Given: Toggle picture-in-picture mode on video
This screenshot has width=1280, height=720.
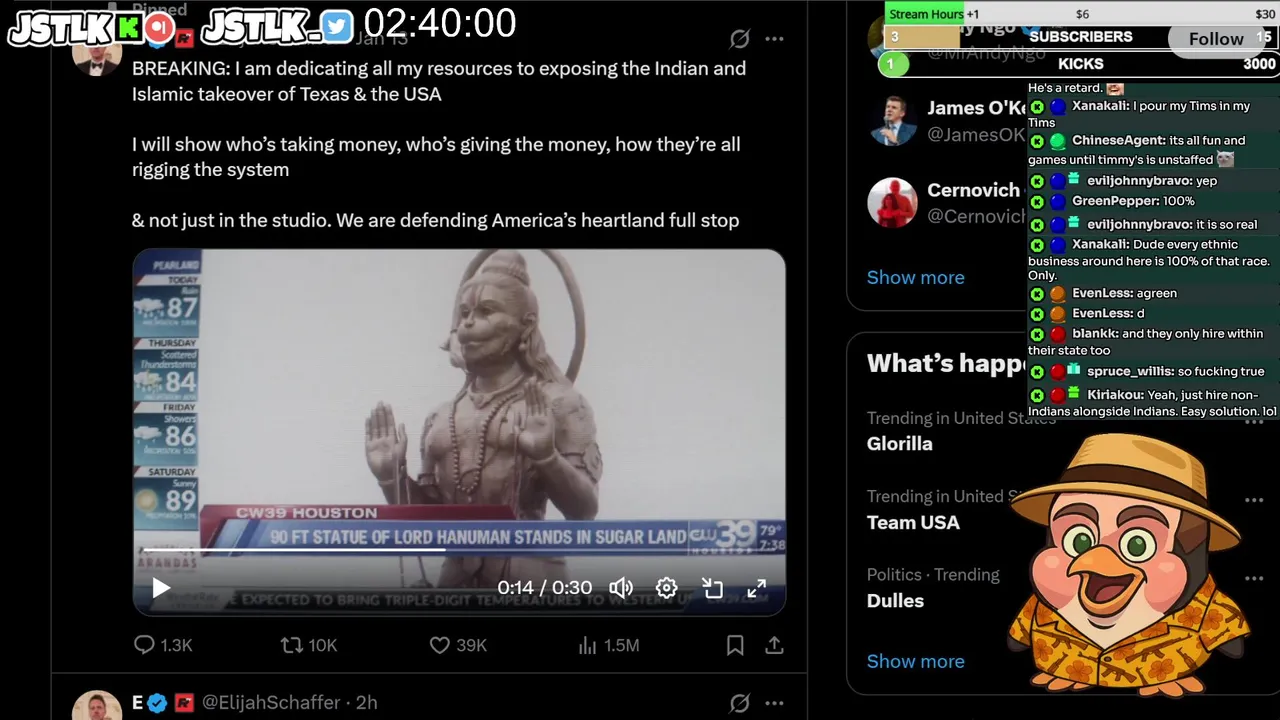Looking at the screenshot, I should [x=712, y=588].
